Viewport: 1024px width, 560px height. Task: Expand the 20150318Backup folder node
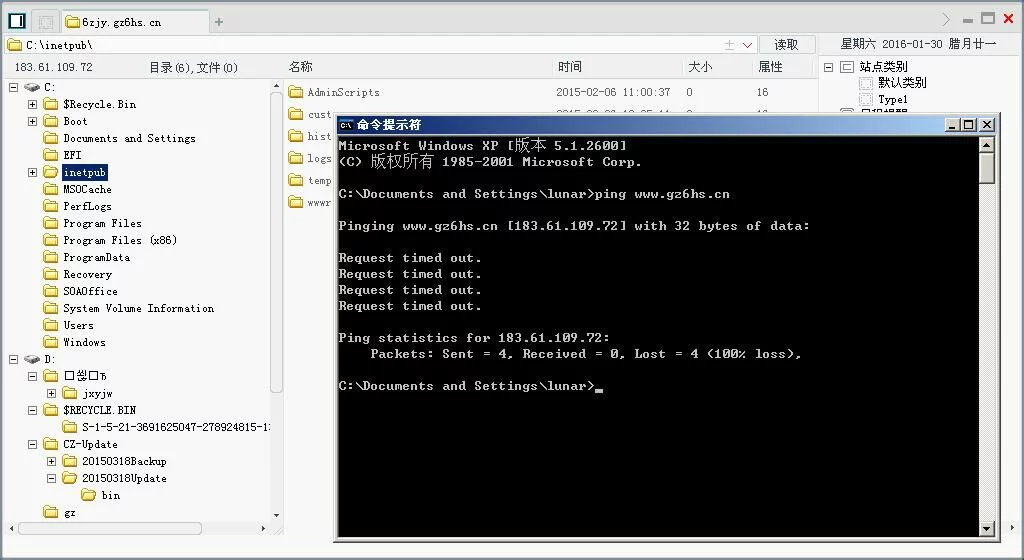tap(51, 461)
